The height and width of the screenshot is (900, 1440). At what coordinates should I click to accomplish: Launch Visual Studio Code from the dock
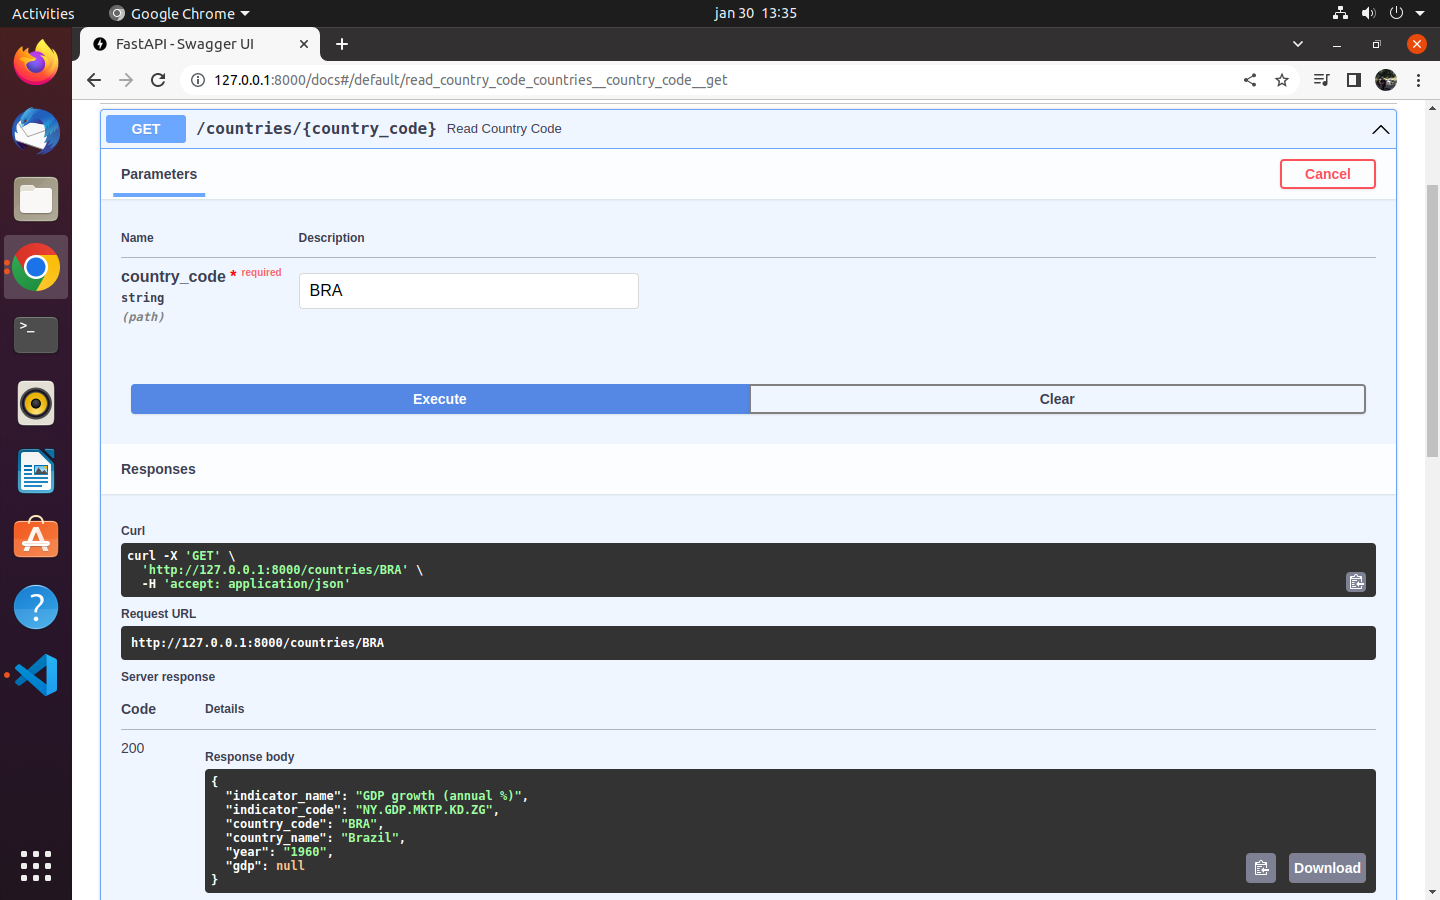point(36,675)
